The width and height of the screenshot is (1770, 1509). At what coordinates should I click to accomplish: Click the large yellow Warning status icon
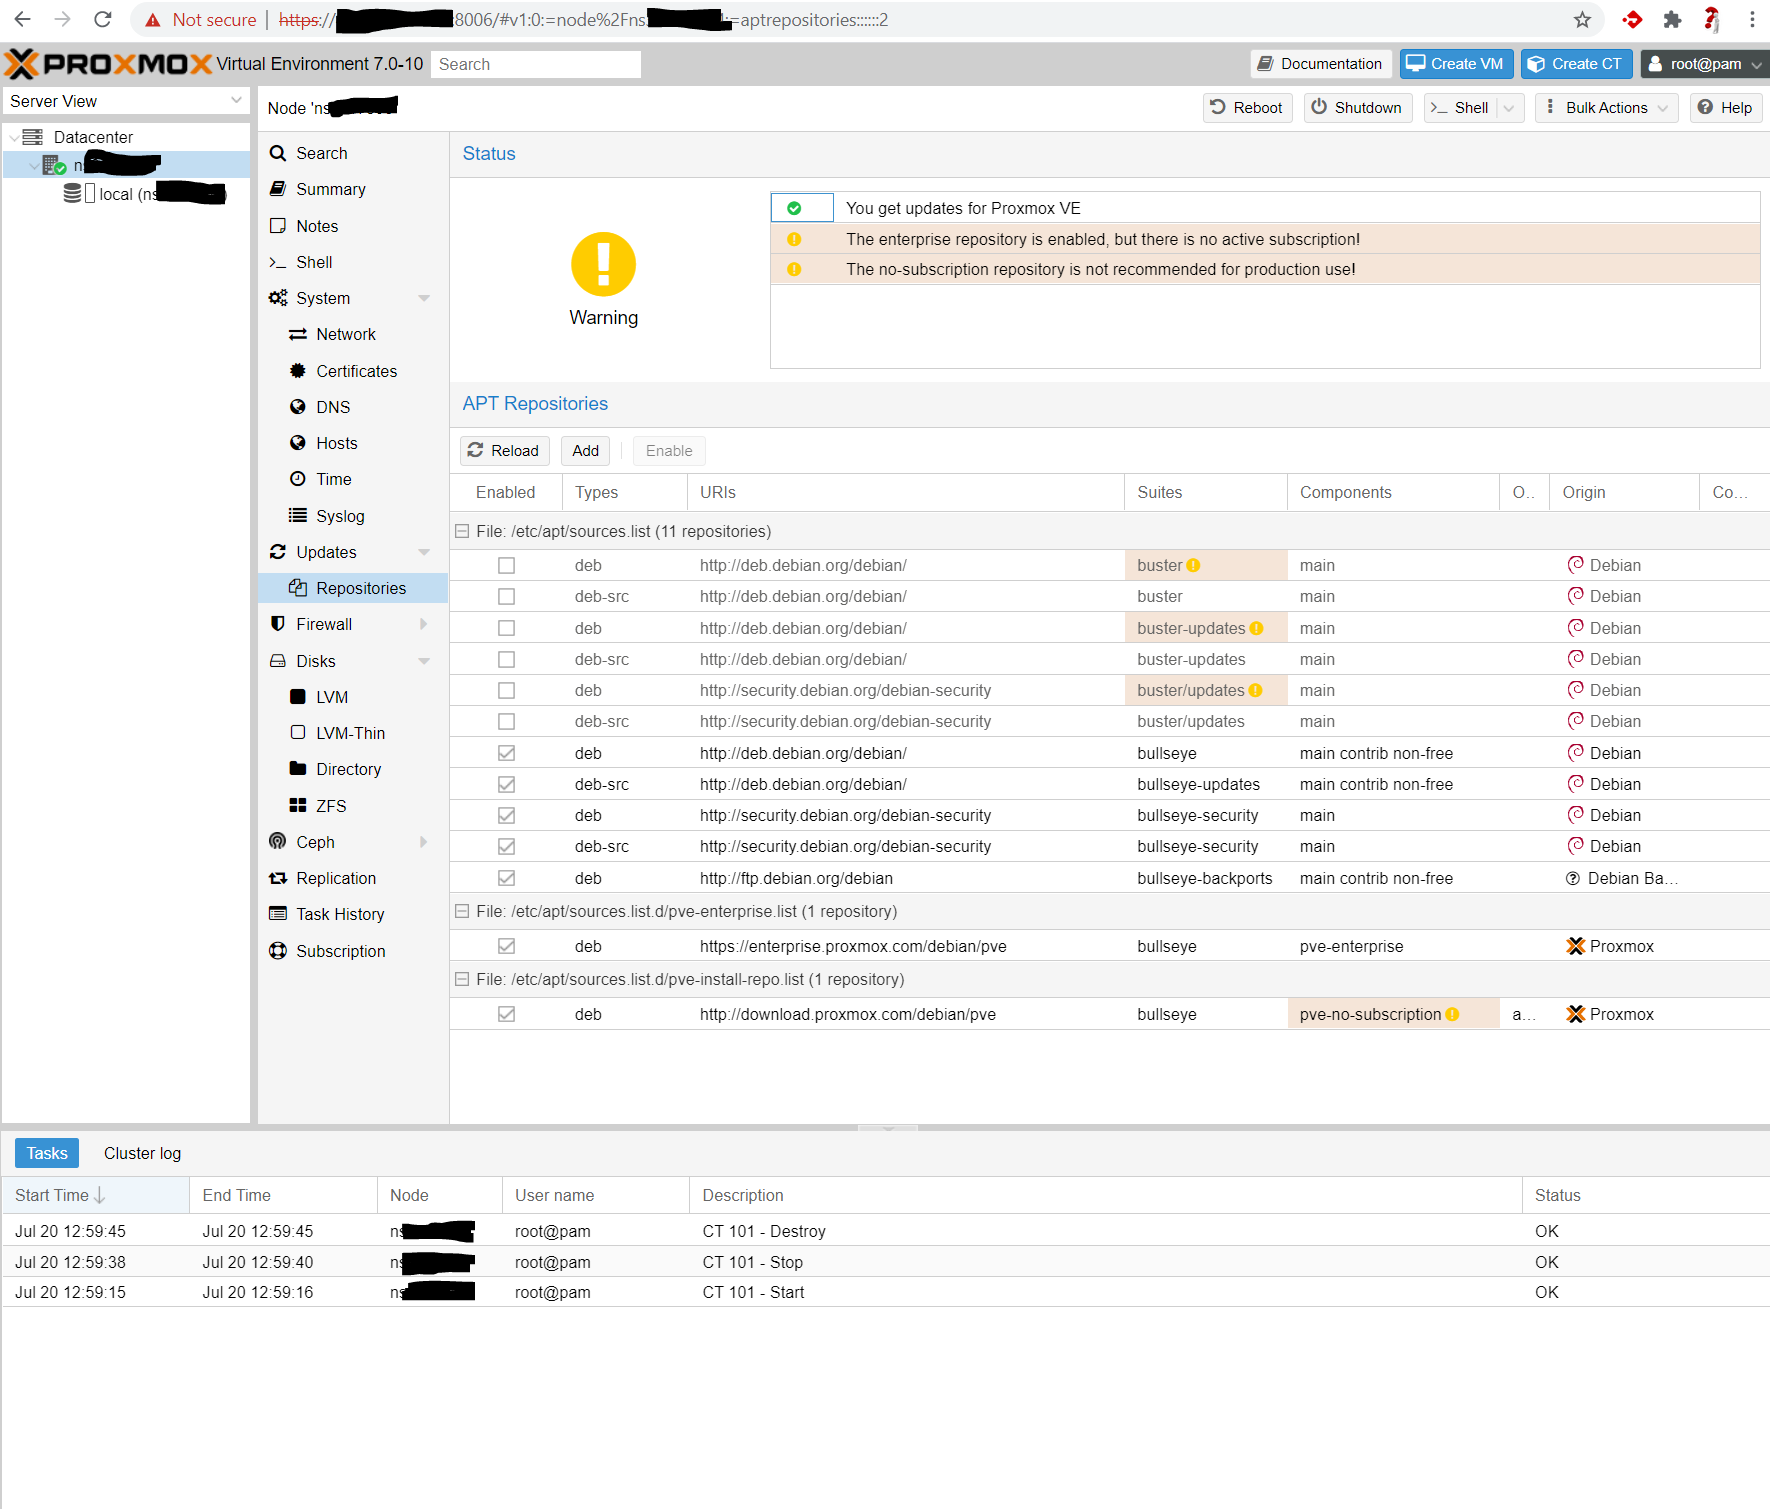[x=603, y=265]
